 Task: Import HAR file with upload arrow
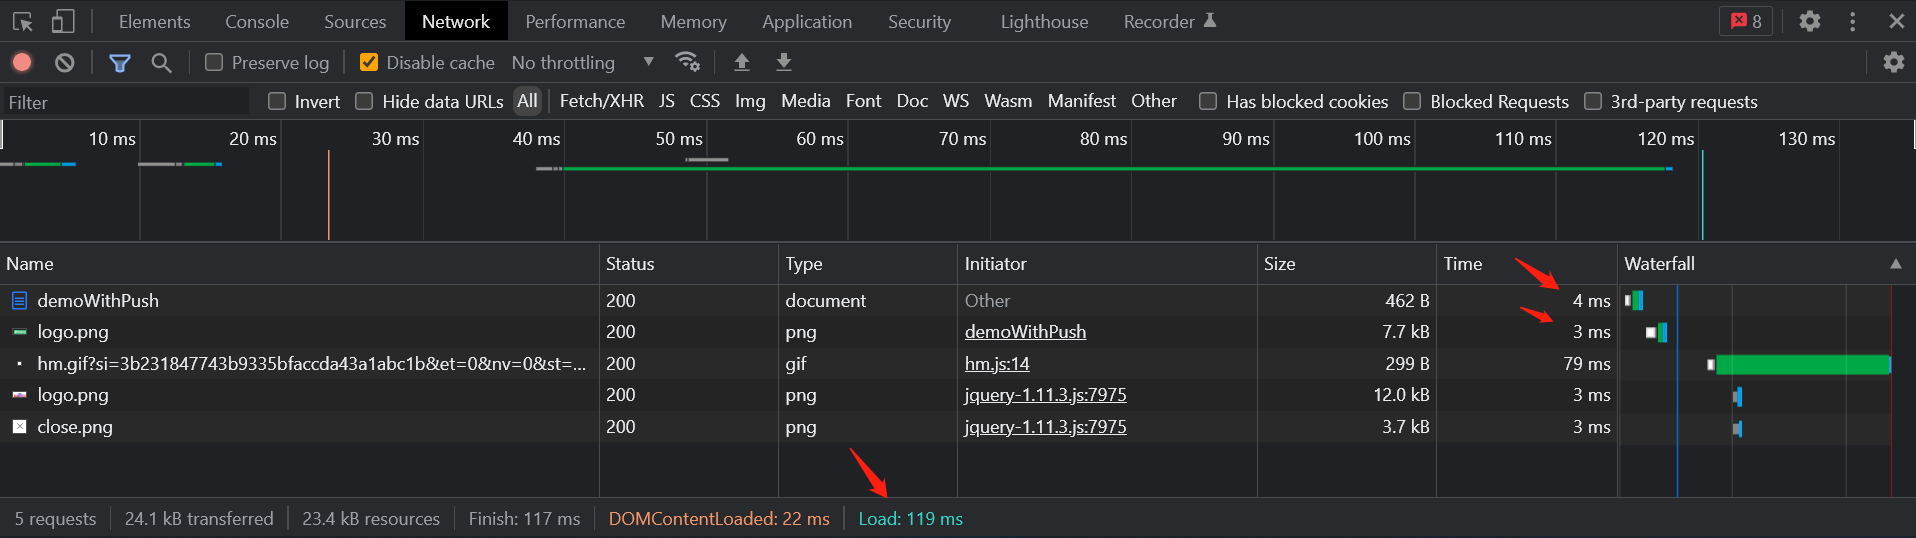click(x=742, y=62)
